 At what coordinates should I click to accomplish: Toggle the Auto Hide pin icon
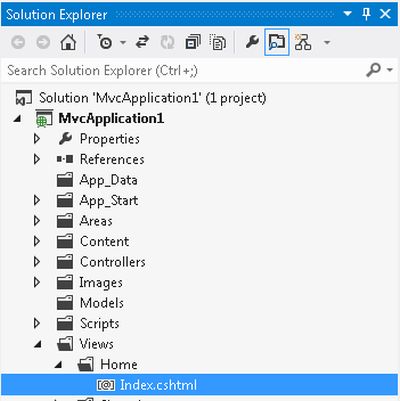click(366, 14)
